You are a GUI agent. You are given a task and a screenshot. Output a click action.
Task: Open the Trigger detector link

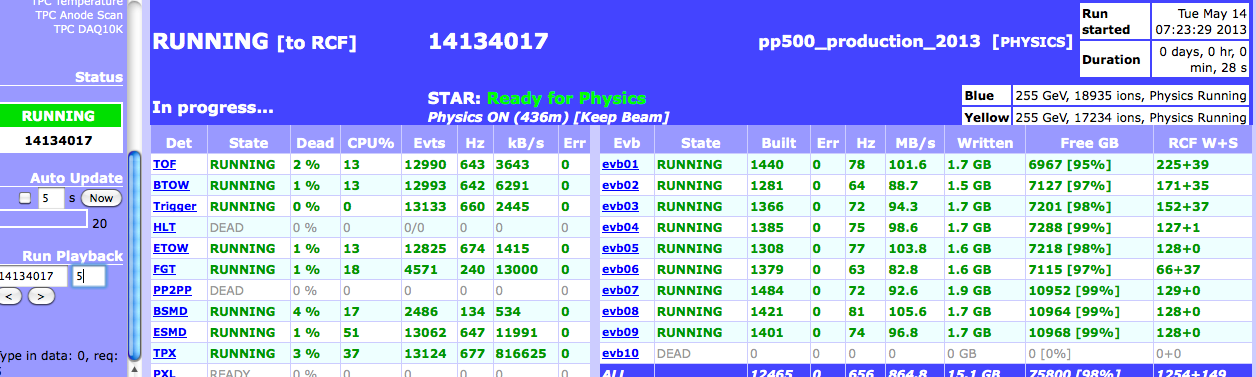click(174, 206)
